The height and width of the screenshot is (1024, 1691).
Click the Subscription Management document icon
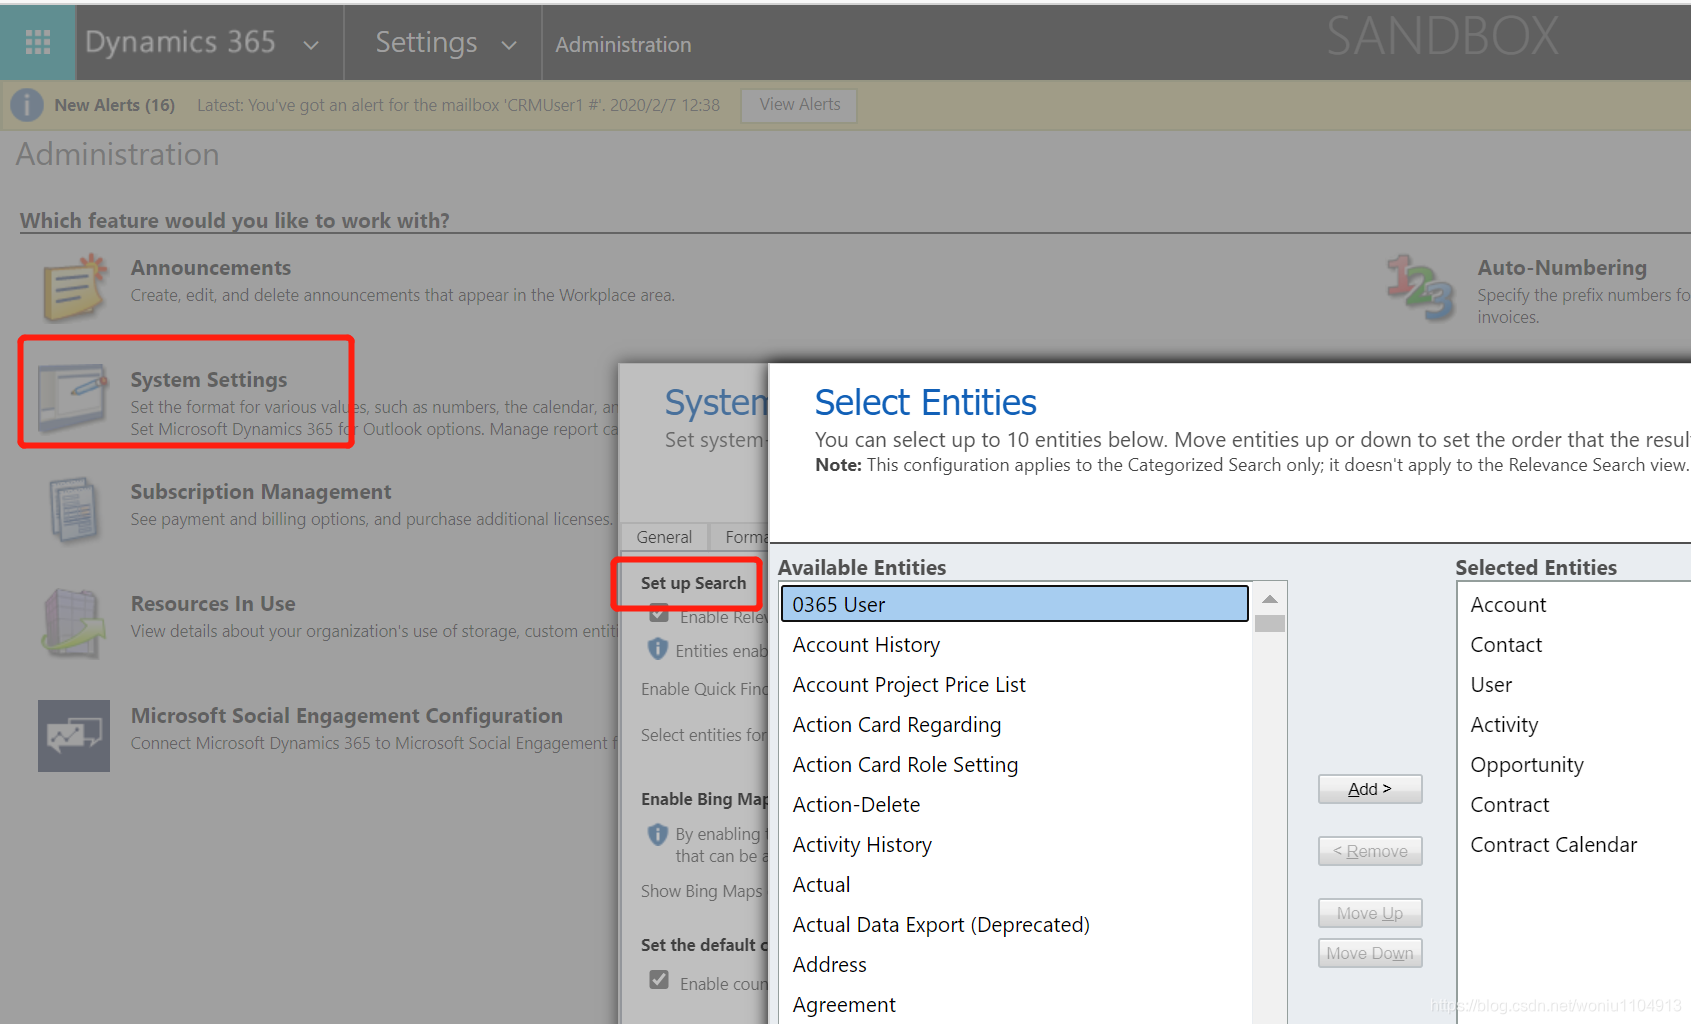point(73,510)
